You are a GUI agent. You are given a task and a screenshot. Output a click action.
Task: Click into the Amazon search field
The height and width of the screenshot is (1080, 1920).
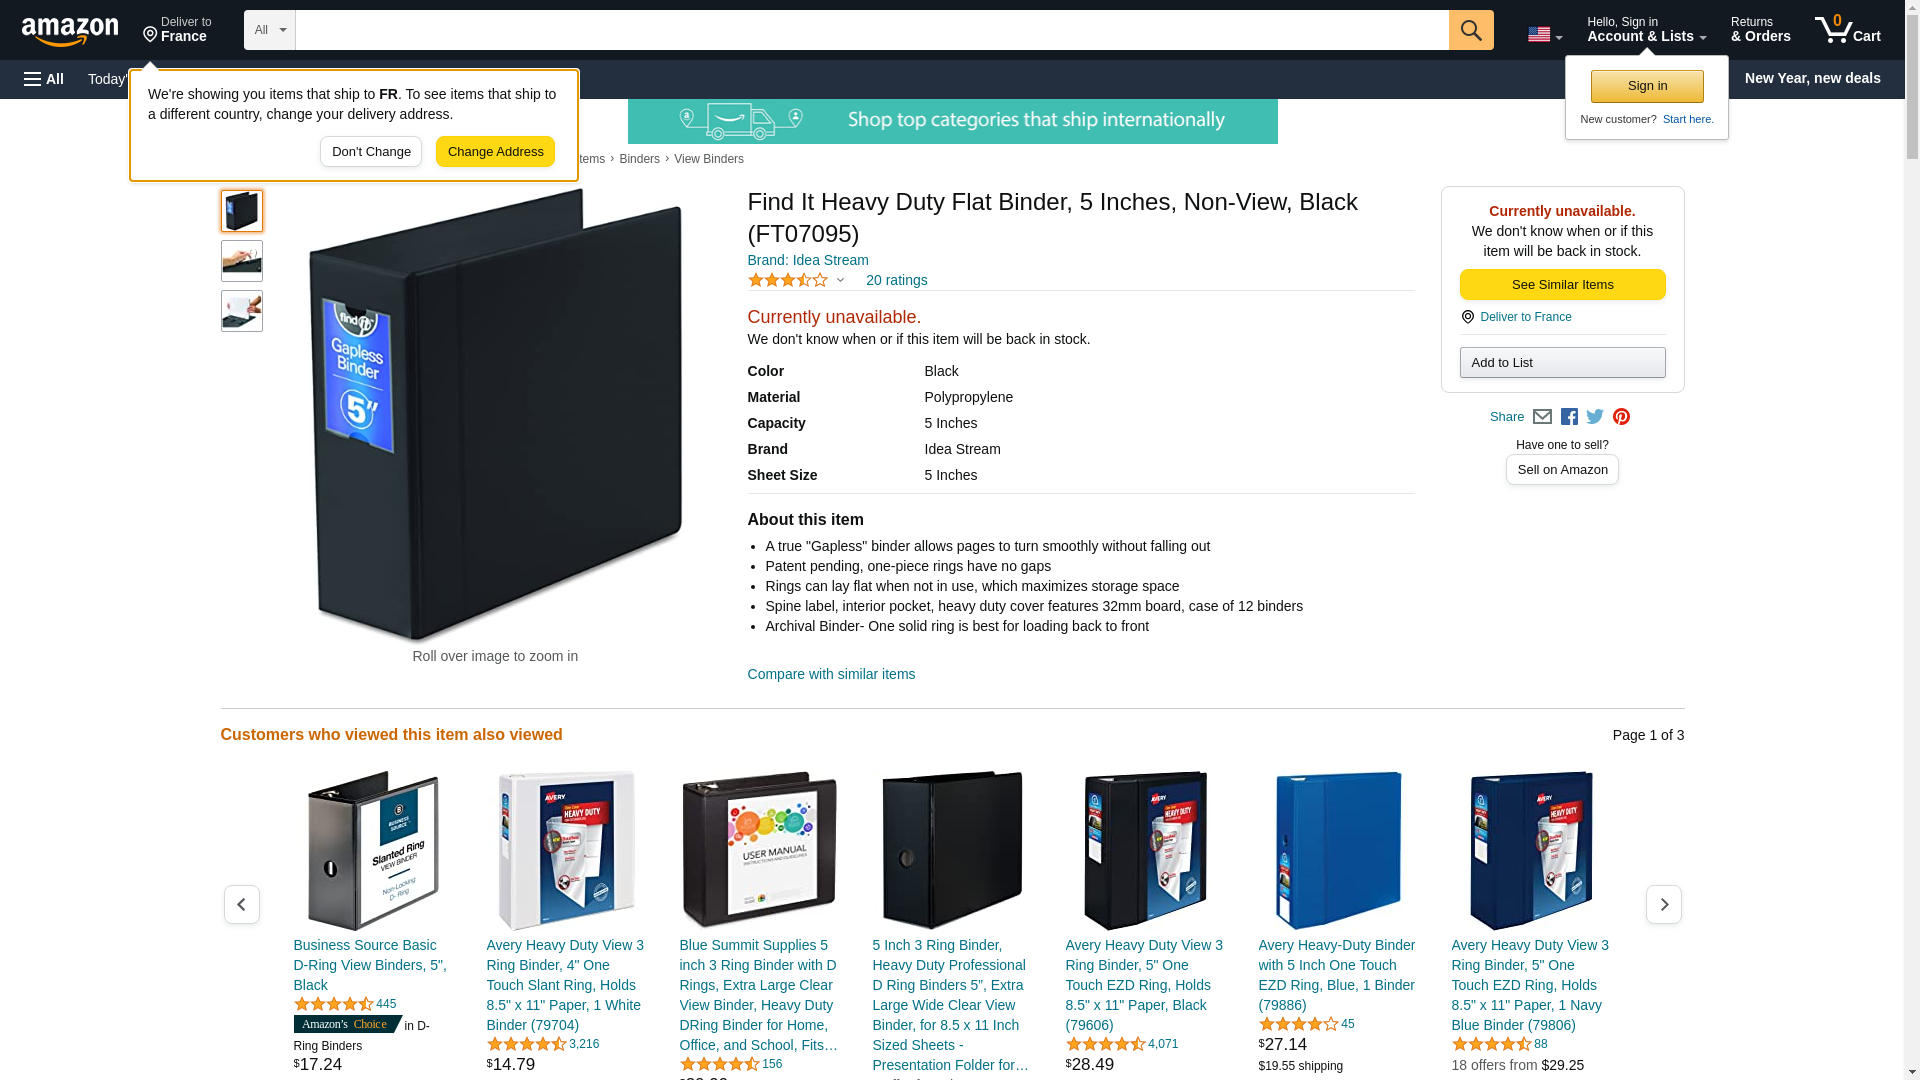click(x=871, y=30)
